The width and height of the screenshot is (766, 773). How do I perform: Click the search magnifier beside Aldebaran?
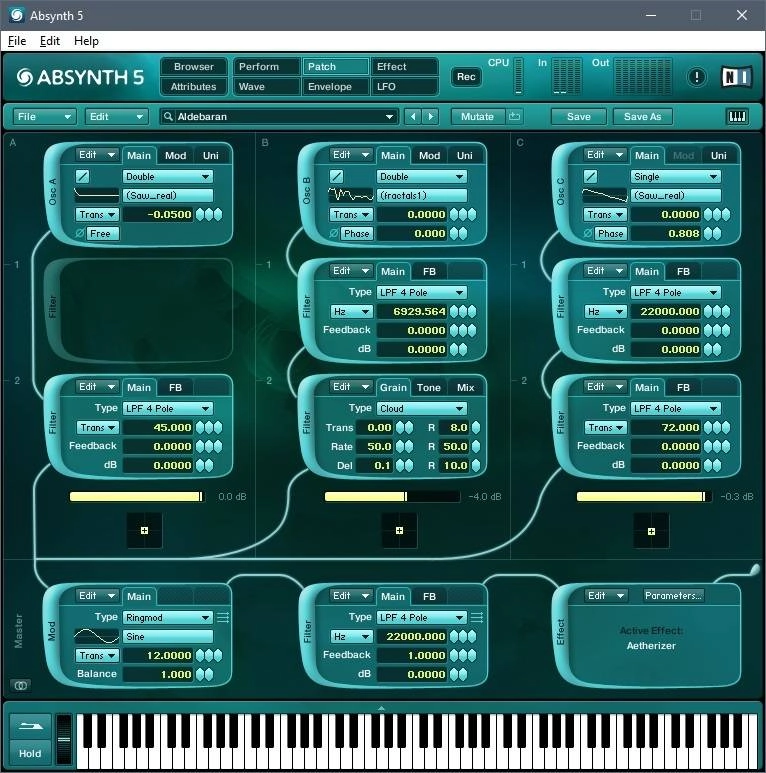tap(168, 117)
